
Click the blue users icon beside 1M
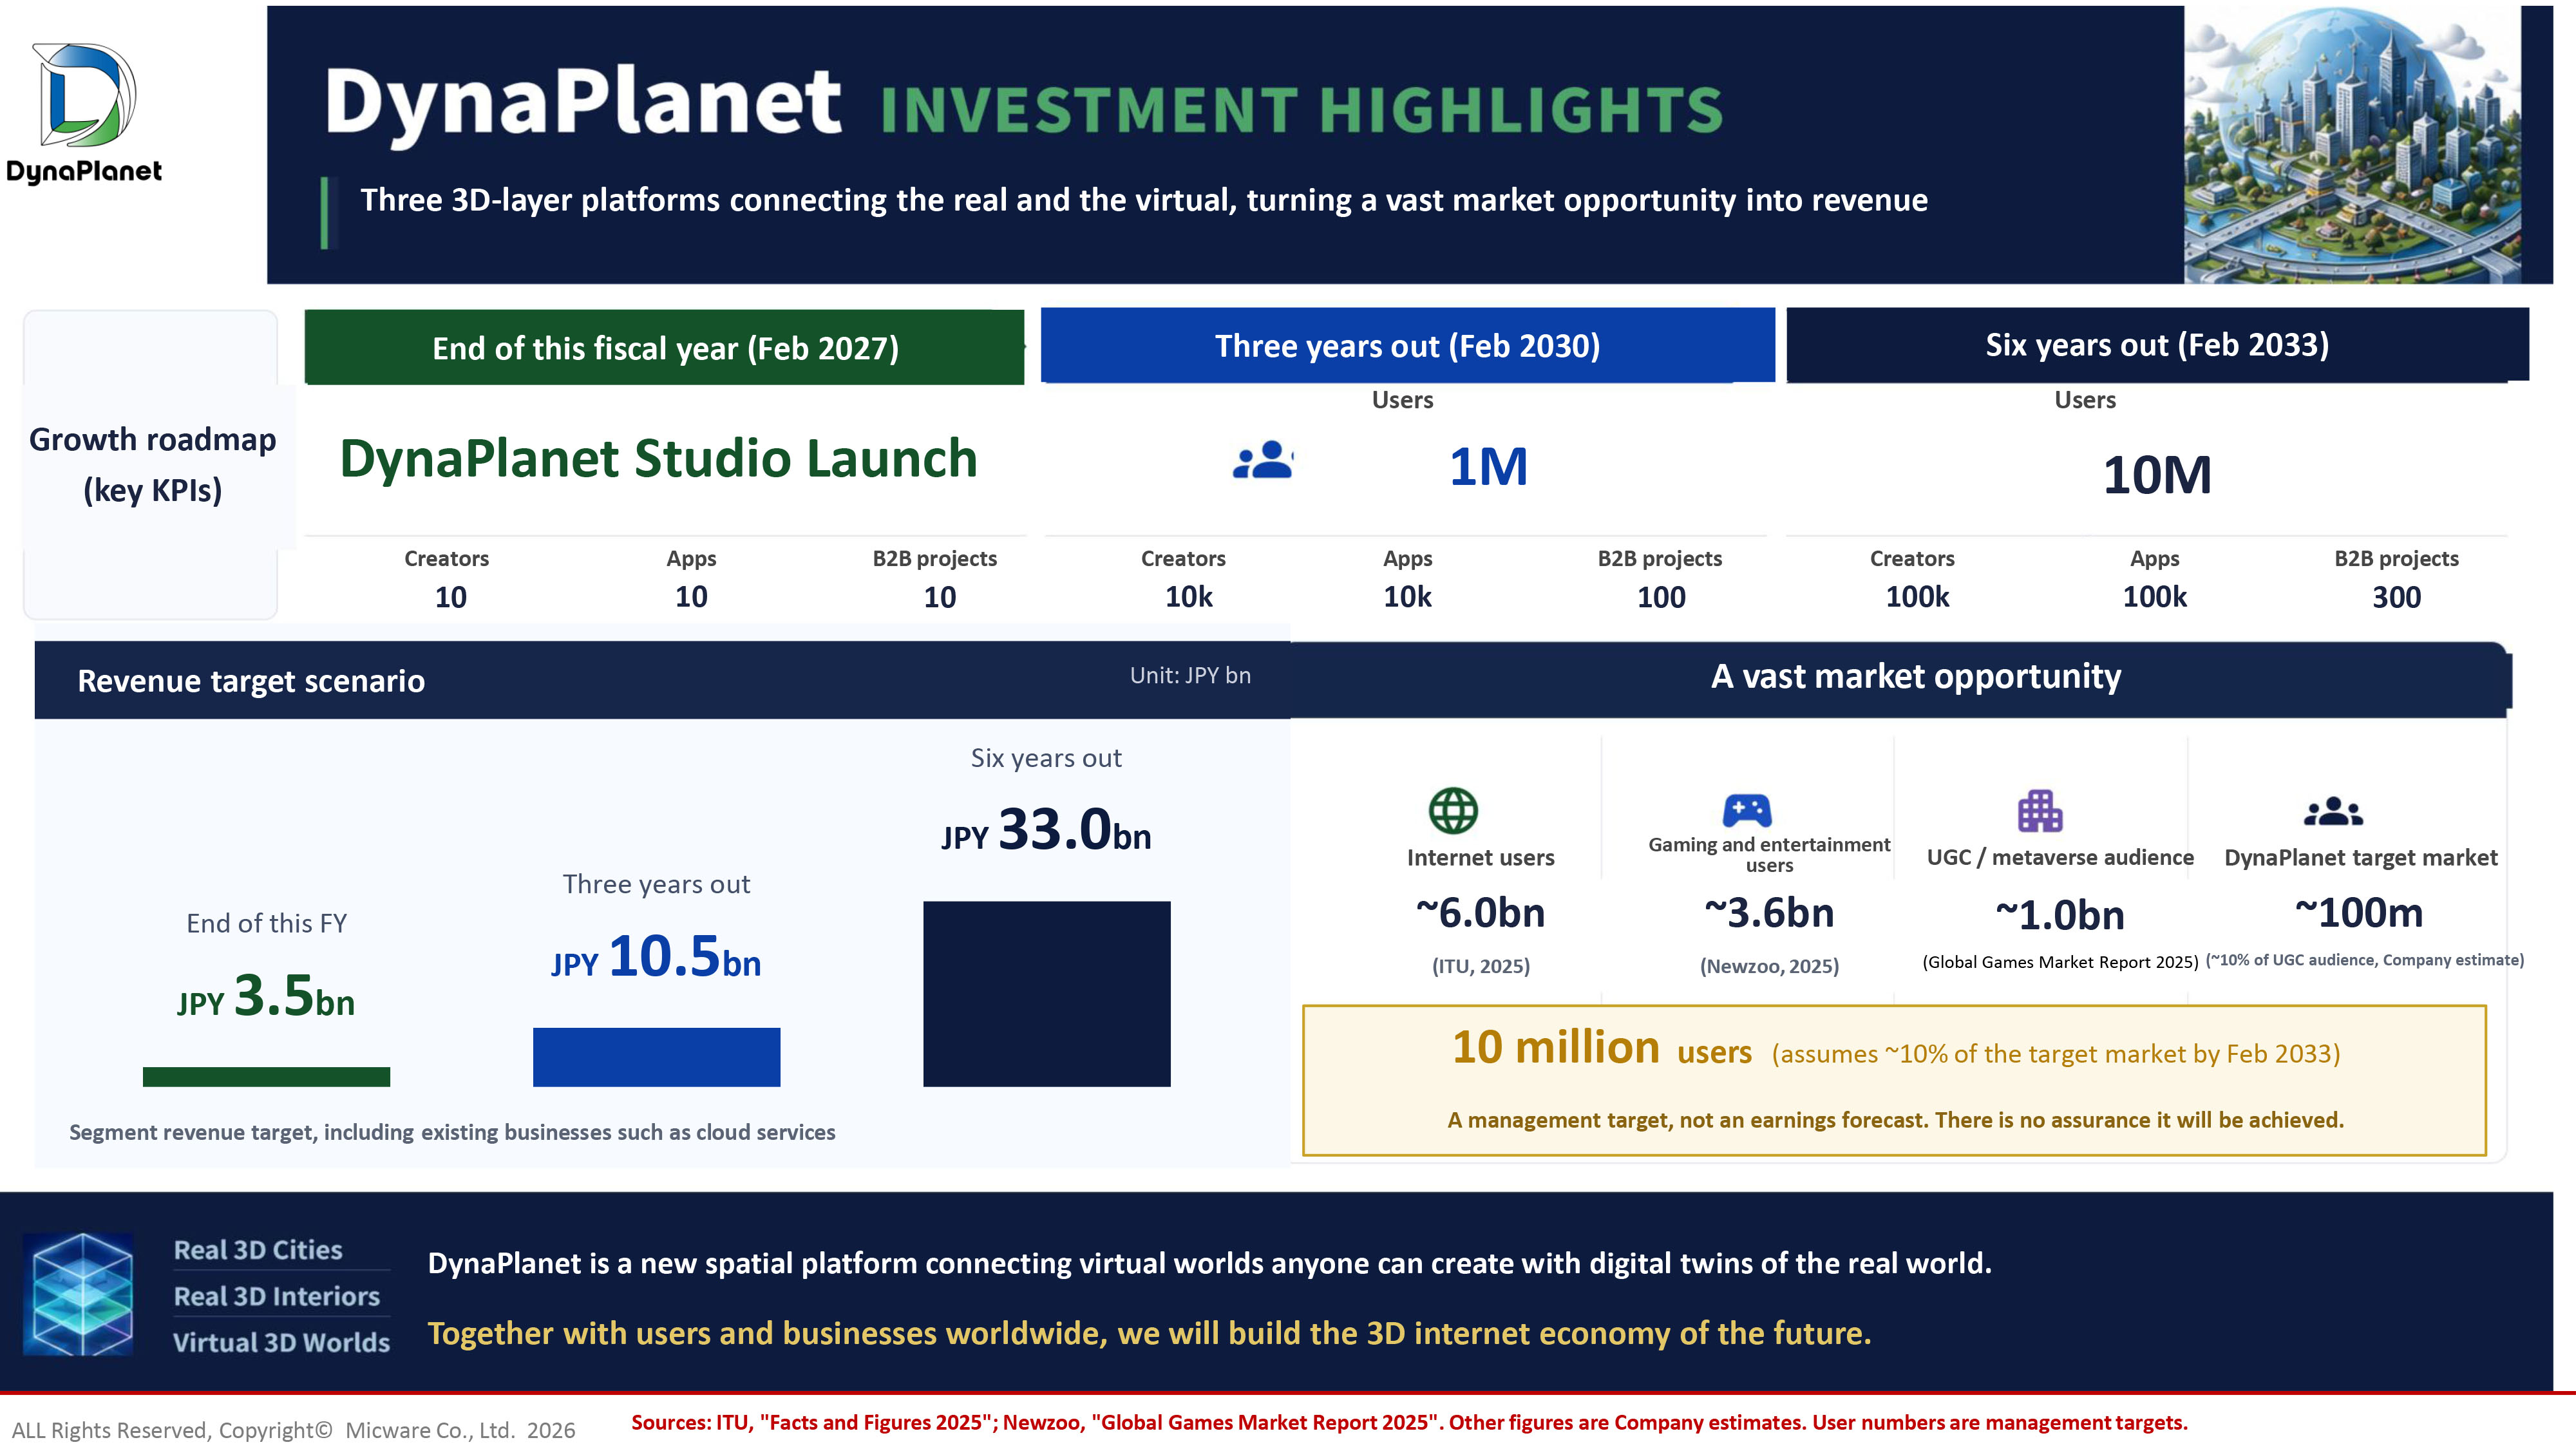coord(1263,460)
